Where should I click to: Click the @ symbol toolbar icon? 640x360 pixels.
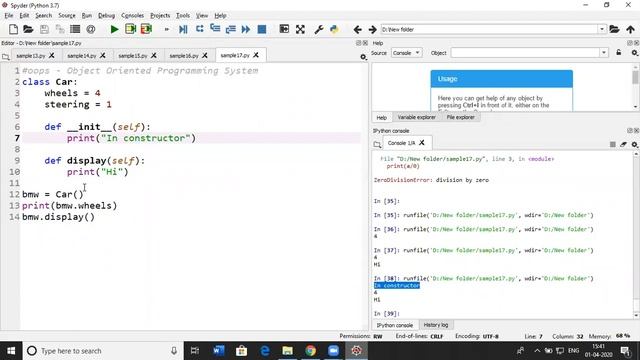91,29
